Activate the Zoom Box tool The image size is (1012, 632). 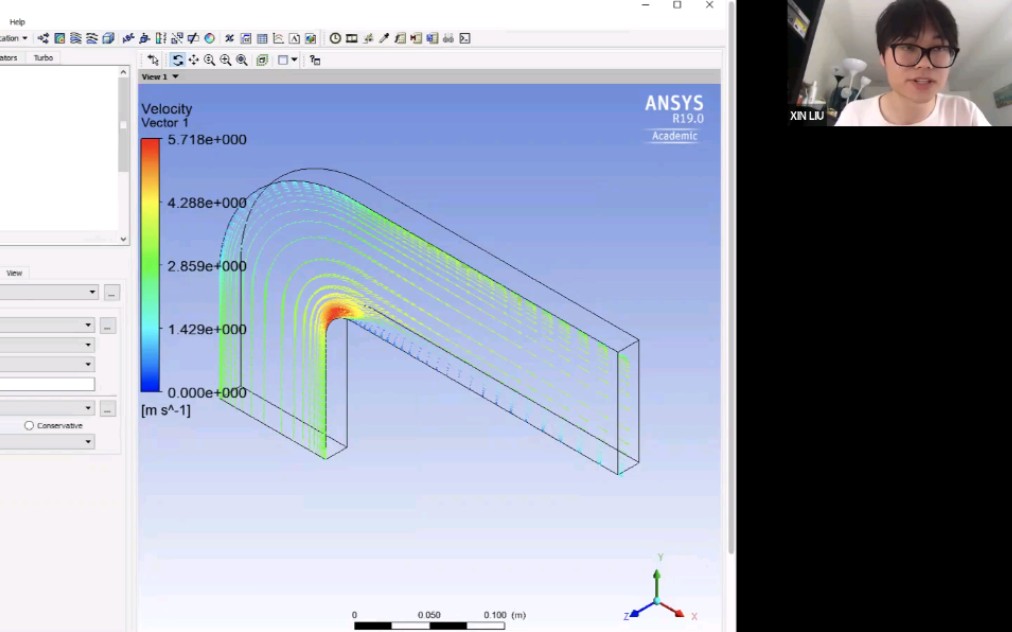click(x=209, y=59)
